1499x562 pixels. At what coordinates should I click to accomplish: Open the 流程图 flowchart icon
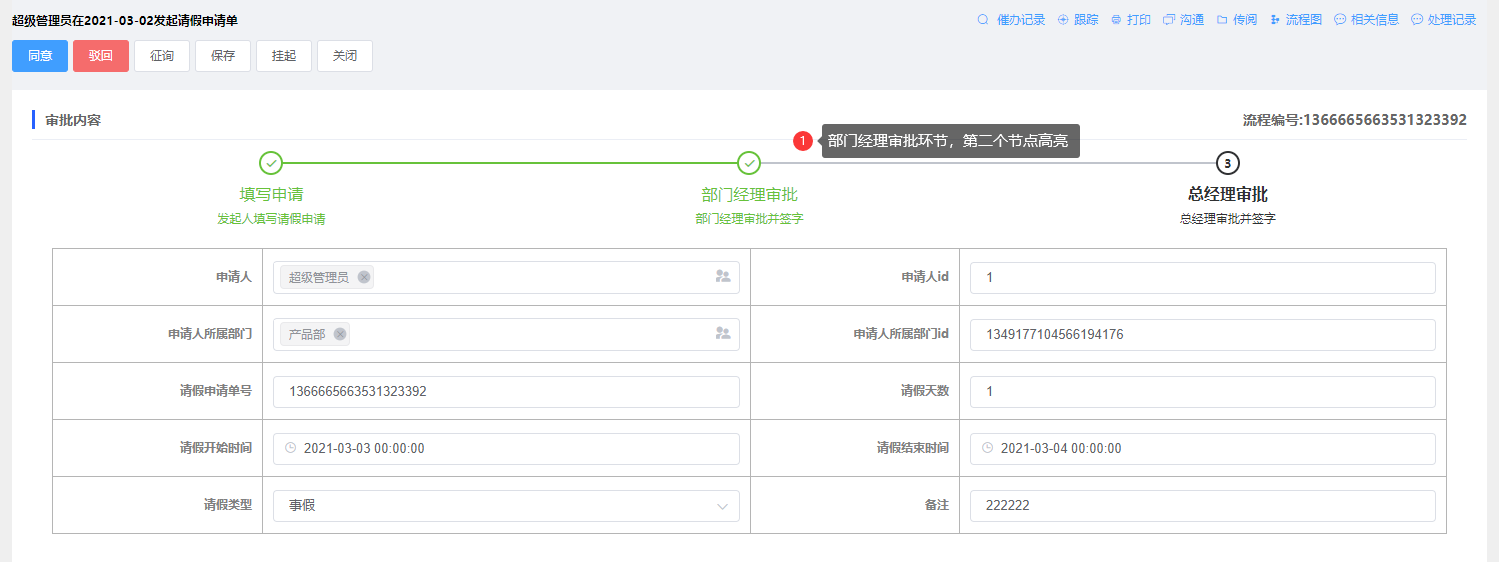[1275, 20]
